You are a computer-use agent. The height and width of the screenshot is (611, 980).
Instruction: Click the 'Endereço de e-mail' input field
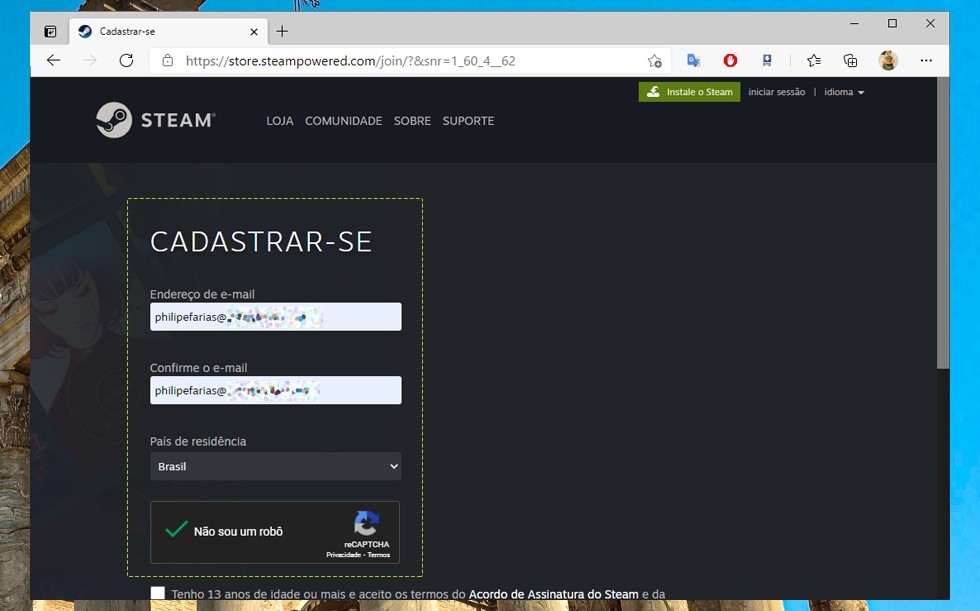[275, 317]
